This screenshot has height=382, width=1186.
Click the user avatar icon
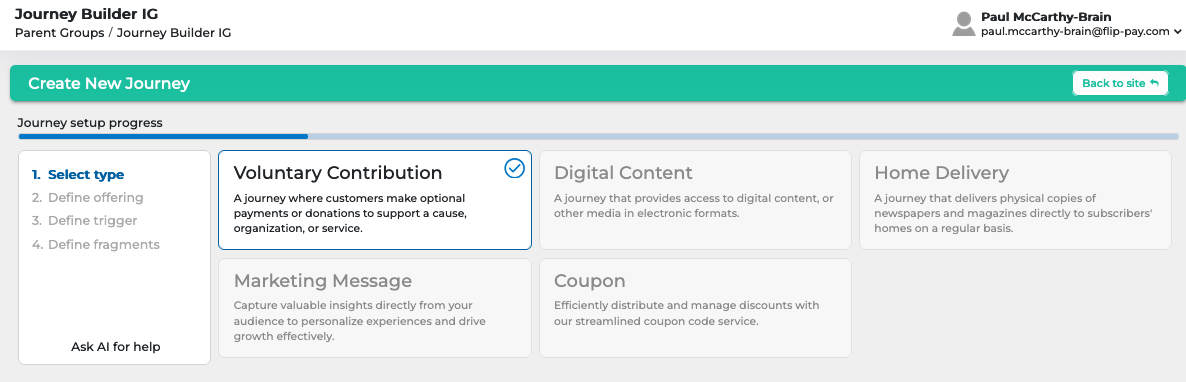click(963, 24)
